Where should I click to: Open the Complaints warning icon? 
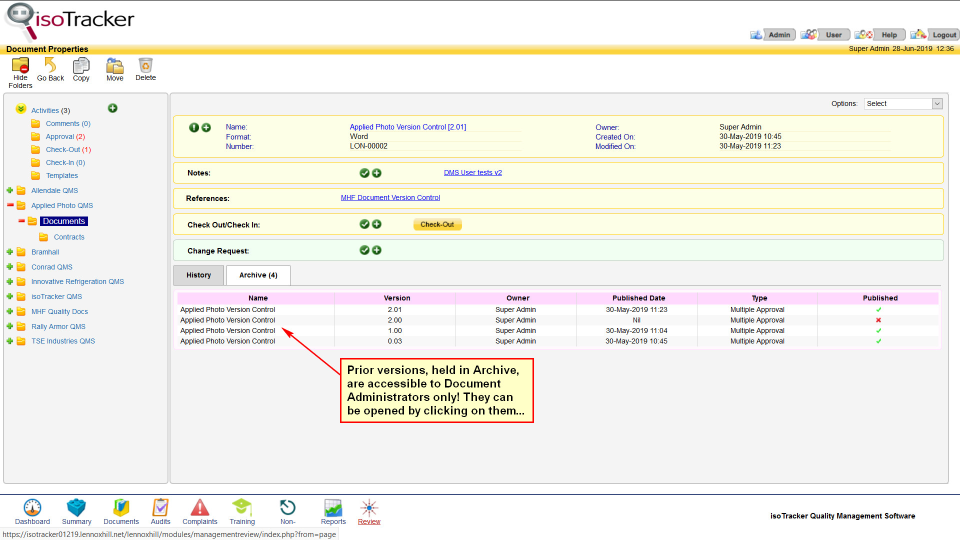pos(200,508)
